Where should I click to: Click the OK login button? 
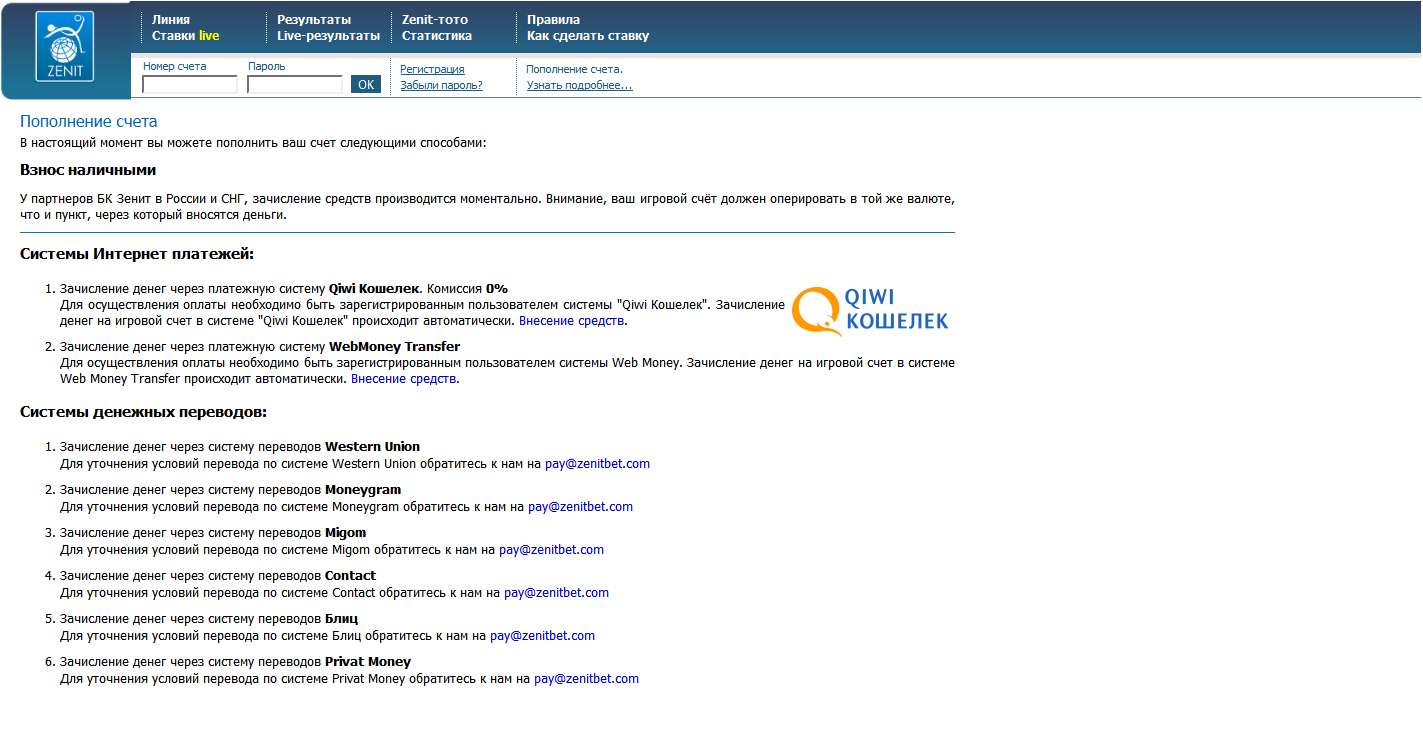(366, 85)
